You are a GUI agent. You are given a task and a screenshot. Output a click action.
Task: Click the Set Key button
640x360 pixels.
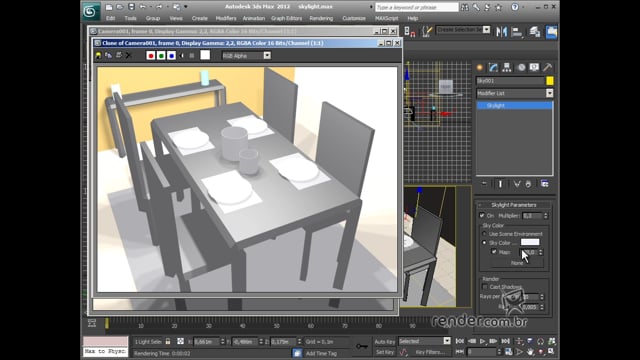tap(384, 352)
